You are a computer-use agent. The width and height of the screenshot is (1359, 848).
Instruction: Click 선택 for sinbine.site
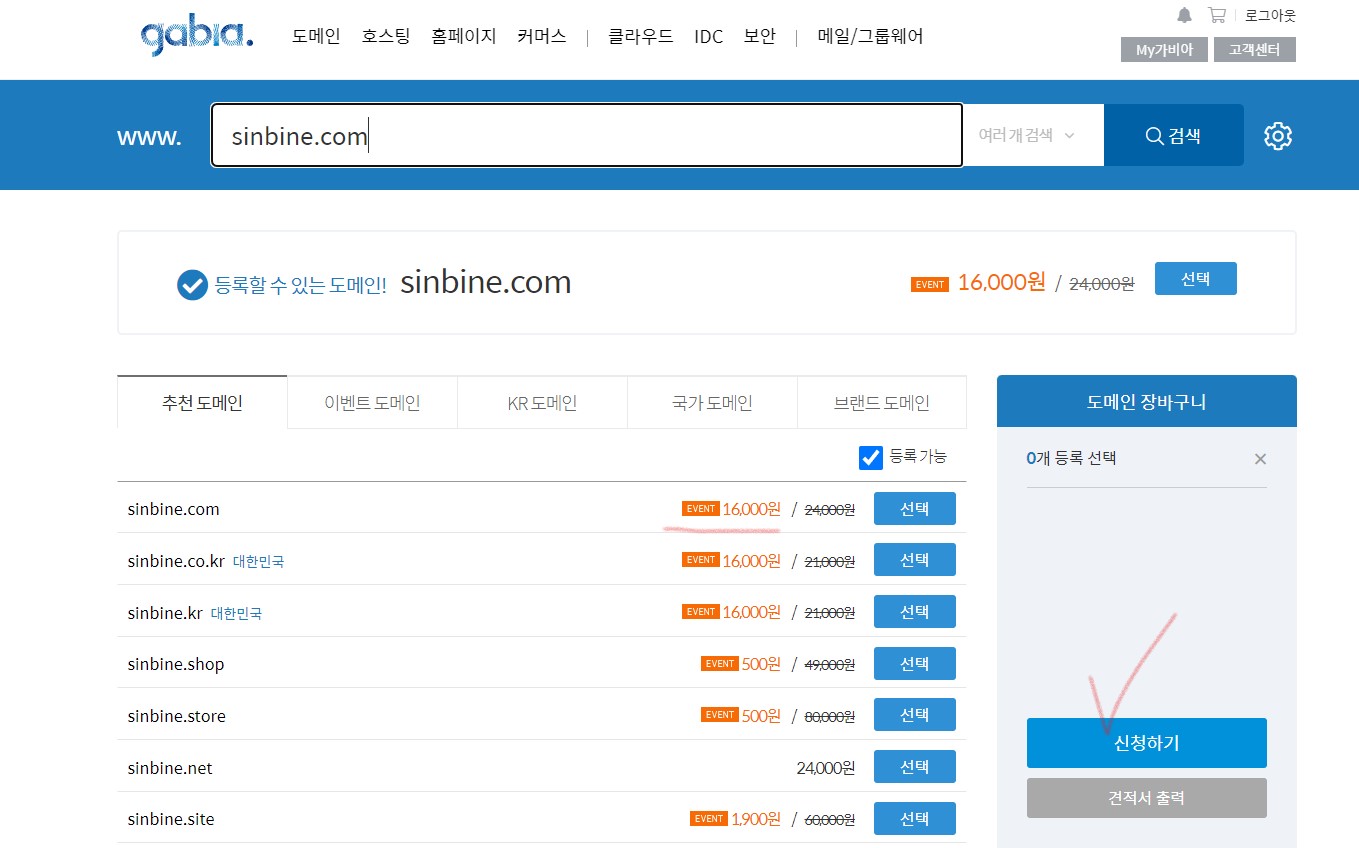coord(915,818)
